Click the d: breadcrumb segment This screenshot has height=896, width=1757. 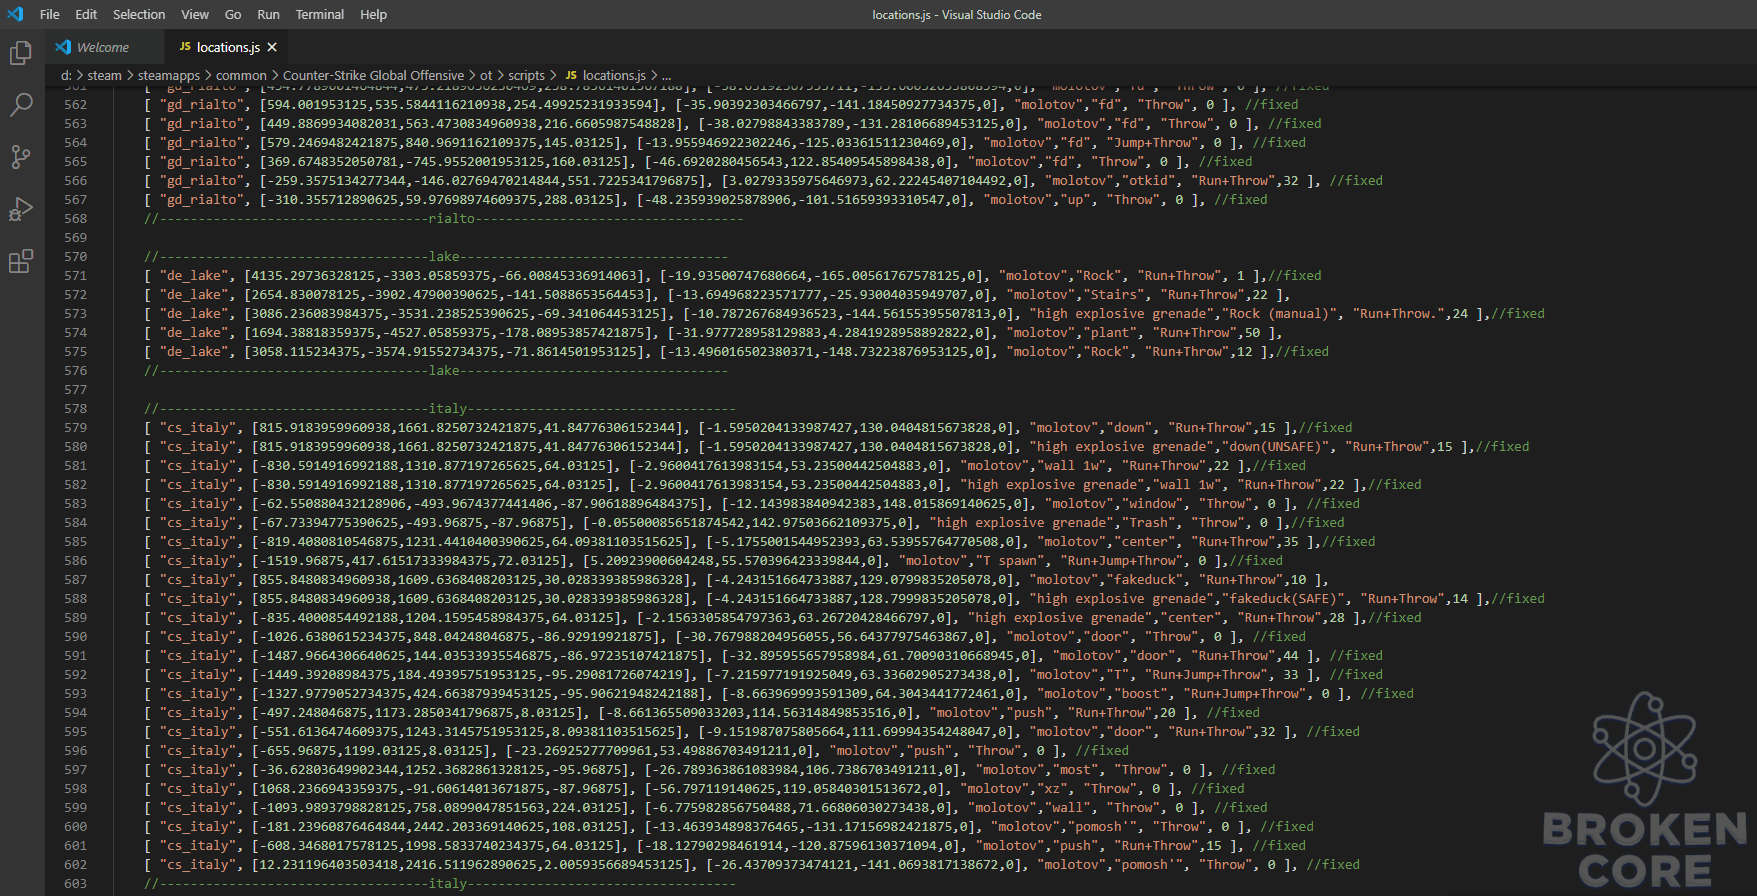tap(66, 75)
